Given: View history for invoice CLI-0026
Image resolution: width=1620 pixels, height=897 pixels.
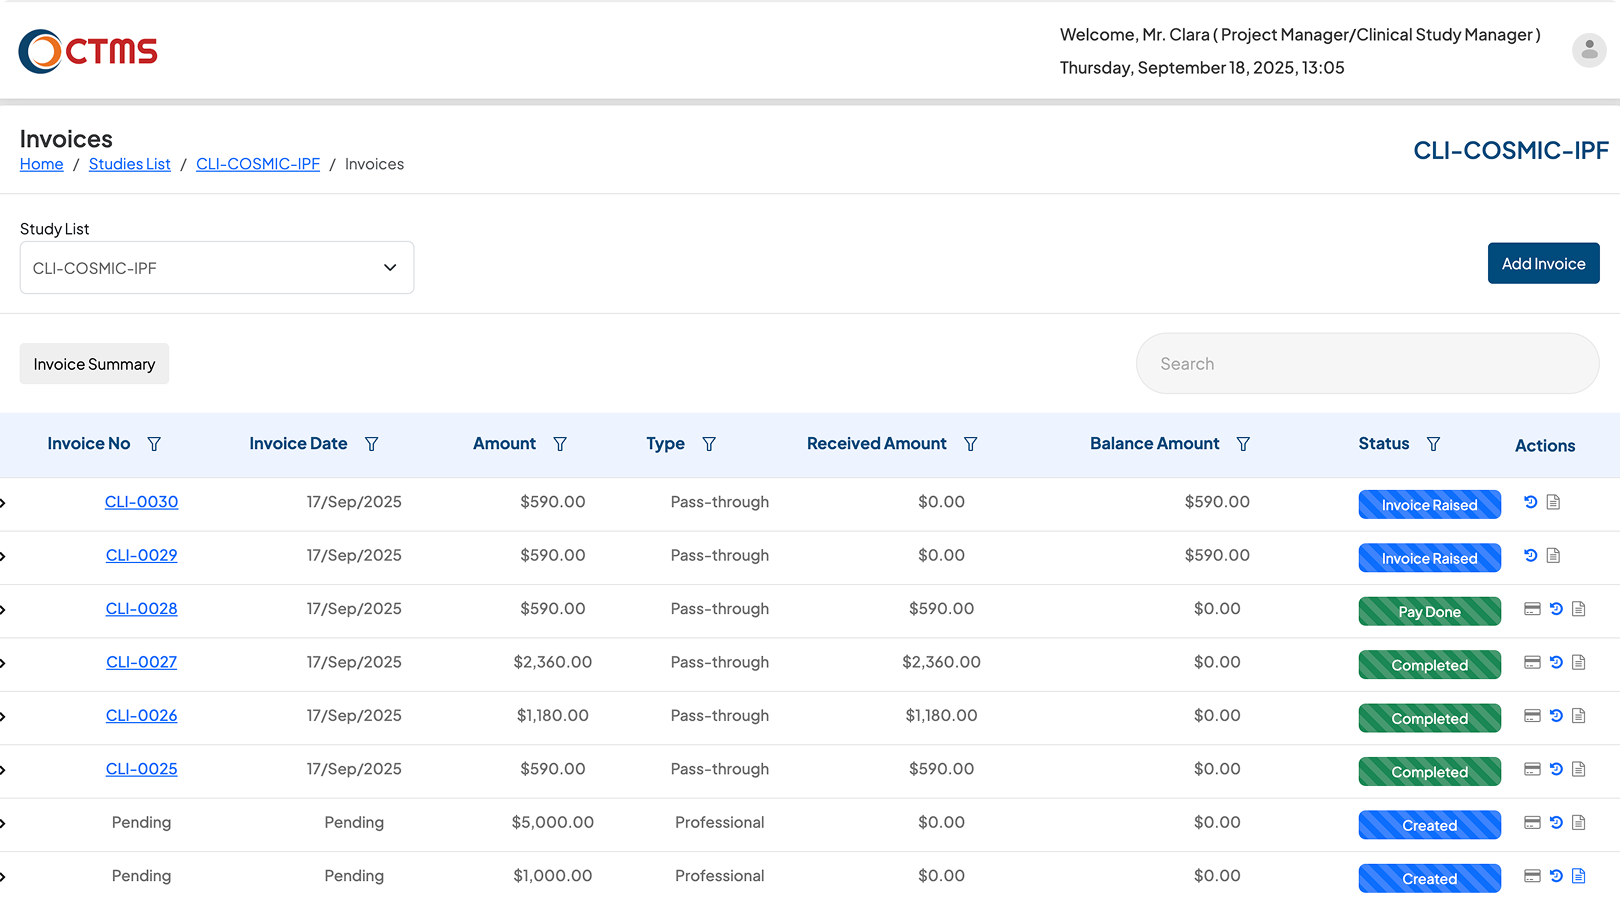Looking at the screenshot, I should tap(1556, 716).
